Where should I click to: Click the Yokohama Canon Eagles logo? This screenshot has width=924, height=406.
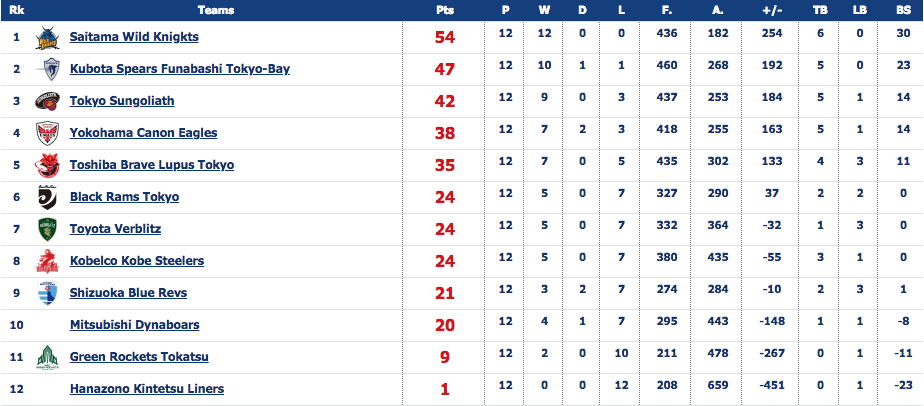pyautogui.click(x=47, y=133)
